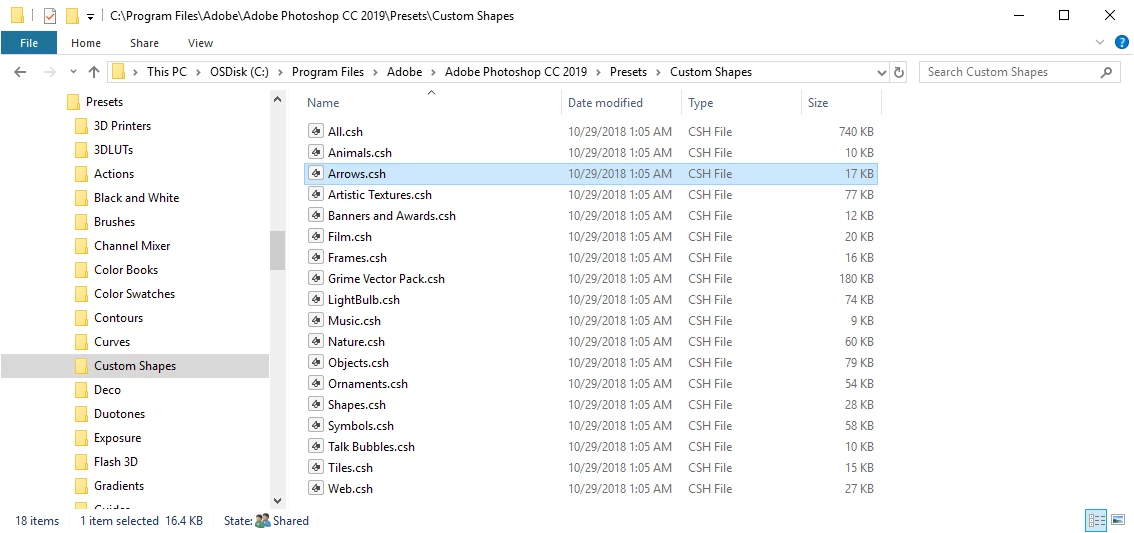The height and width of the screenshot is (533, 1134).
Task: Open the Recent locations dropdown arrow
Action: (73, 72)
